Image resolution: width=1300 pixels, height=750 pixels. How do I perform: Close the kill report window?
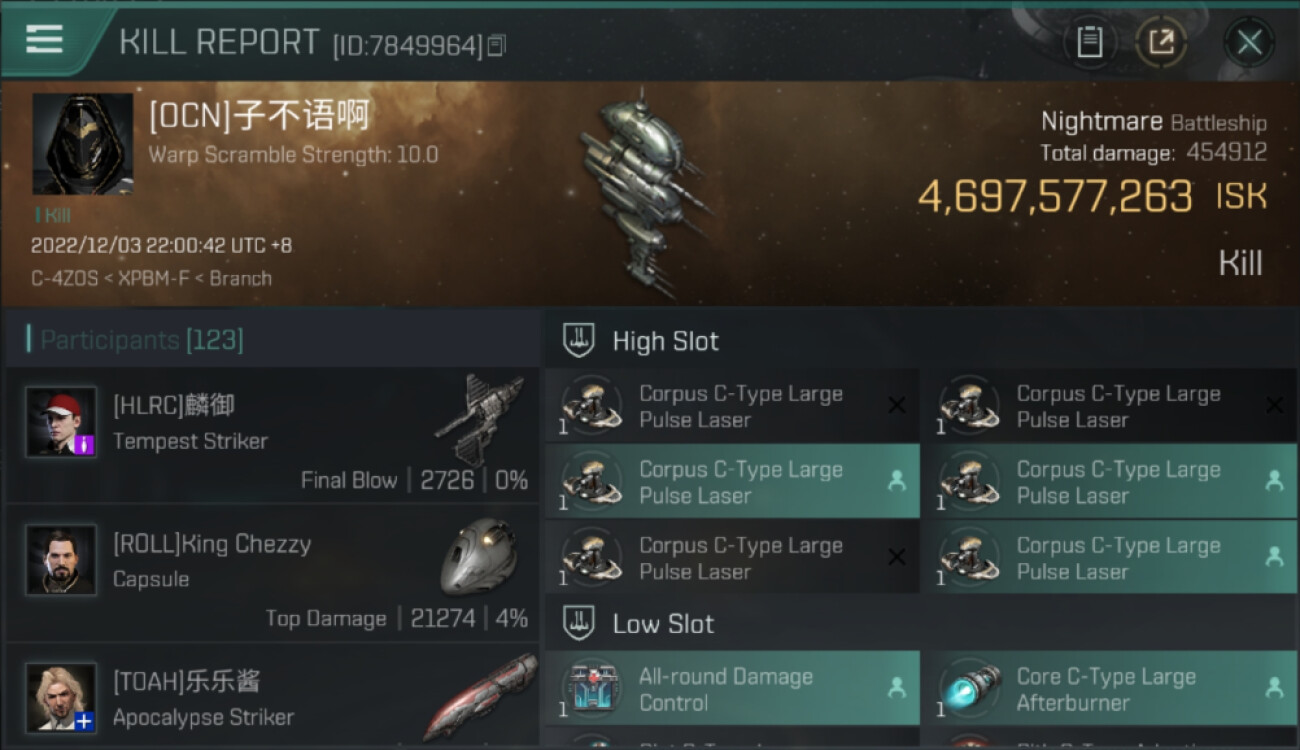tap(1249, 42)
